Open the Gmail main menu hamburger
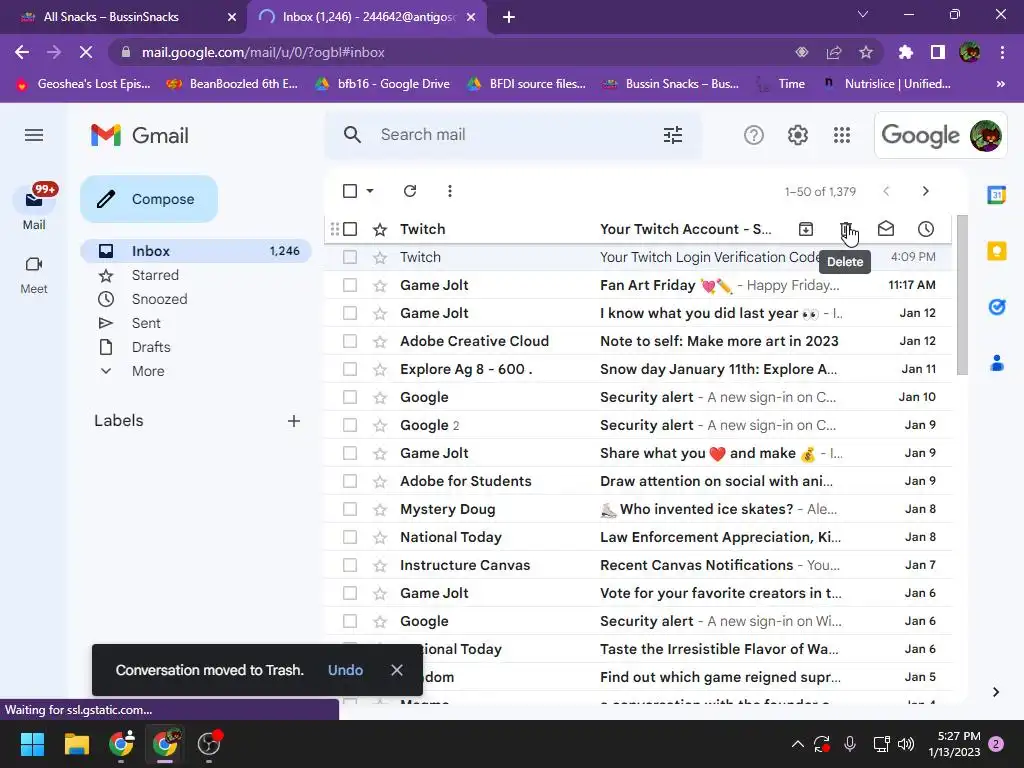1024x768 pixels. pyautogui.click(x=34, y=135)
